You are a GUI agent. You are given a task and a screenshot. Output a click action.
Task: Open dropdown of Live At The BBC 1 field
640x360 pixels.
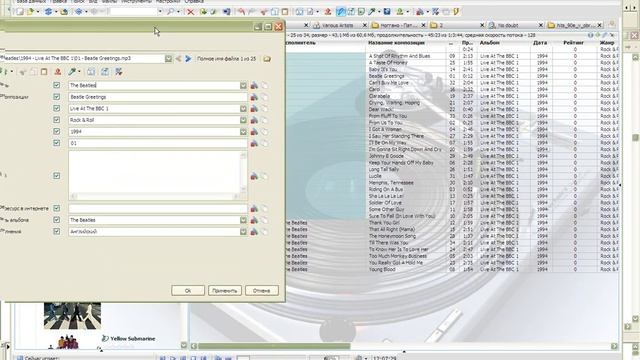tap(243, 109)
